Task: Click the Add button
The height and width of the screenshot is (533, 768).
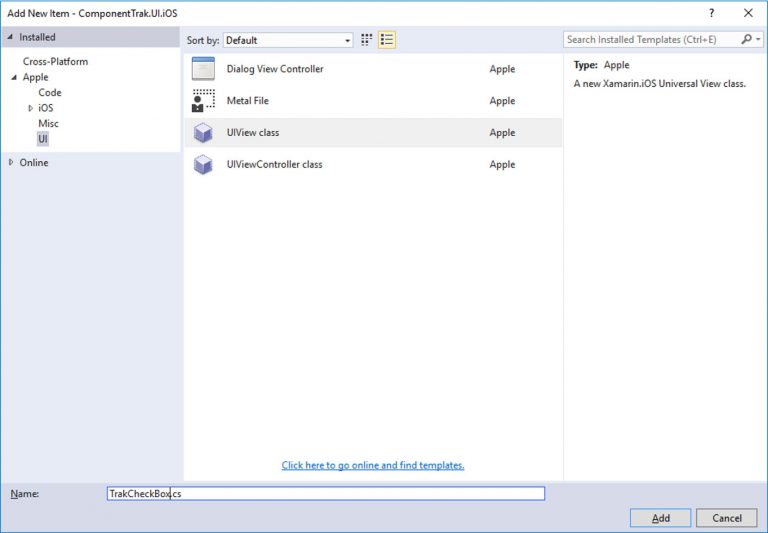Action: pos(660,518)
